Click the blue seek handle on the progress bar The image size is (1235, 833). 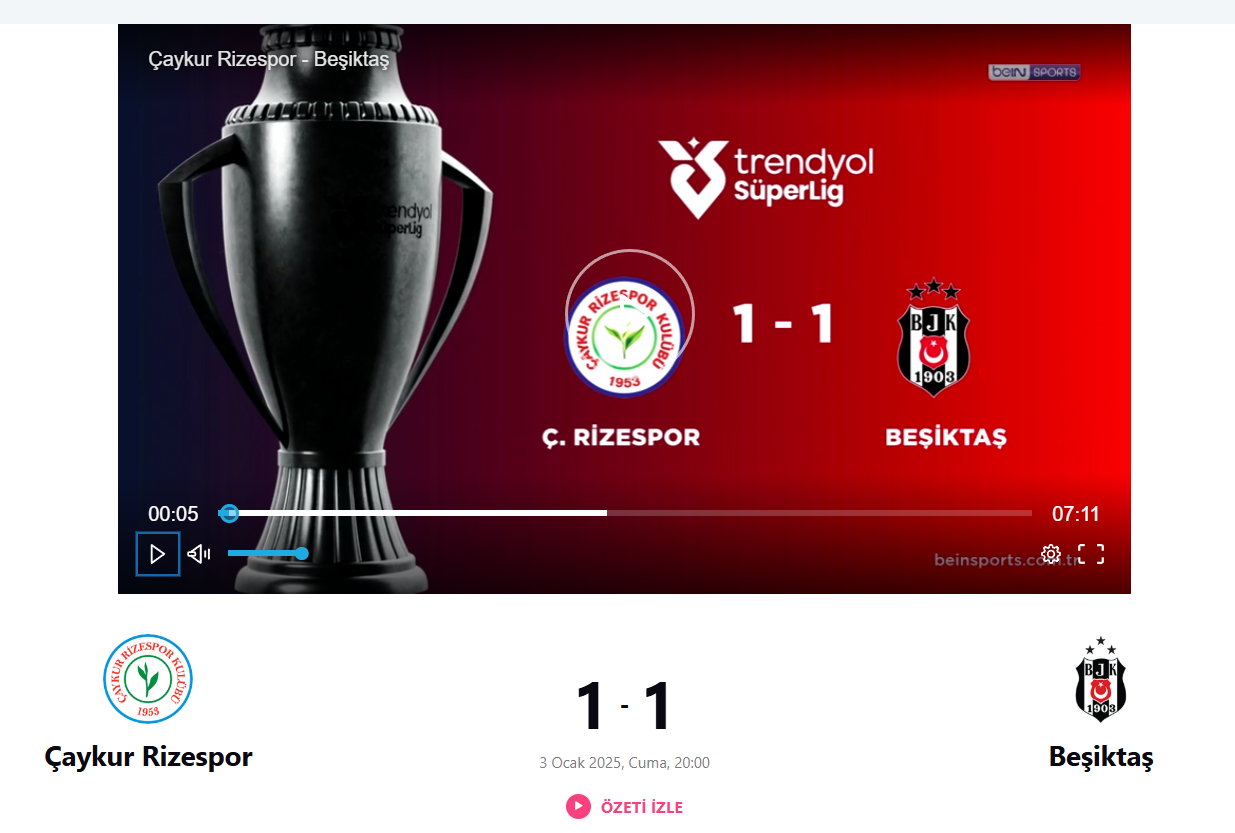229,513
